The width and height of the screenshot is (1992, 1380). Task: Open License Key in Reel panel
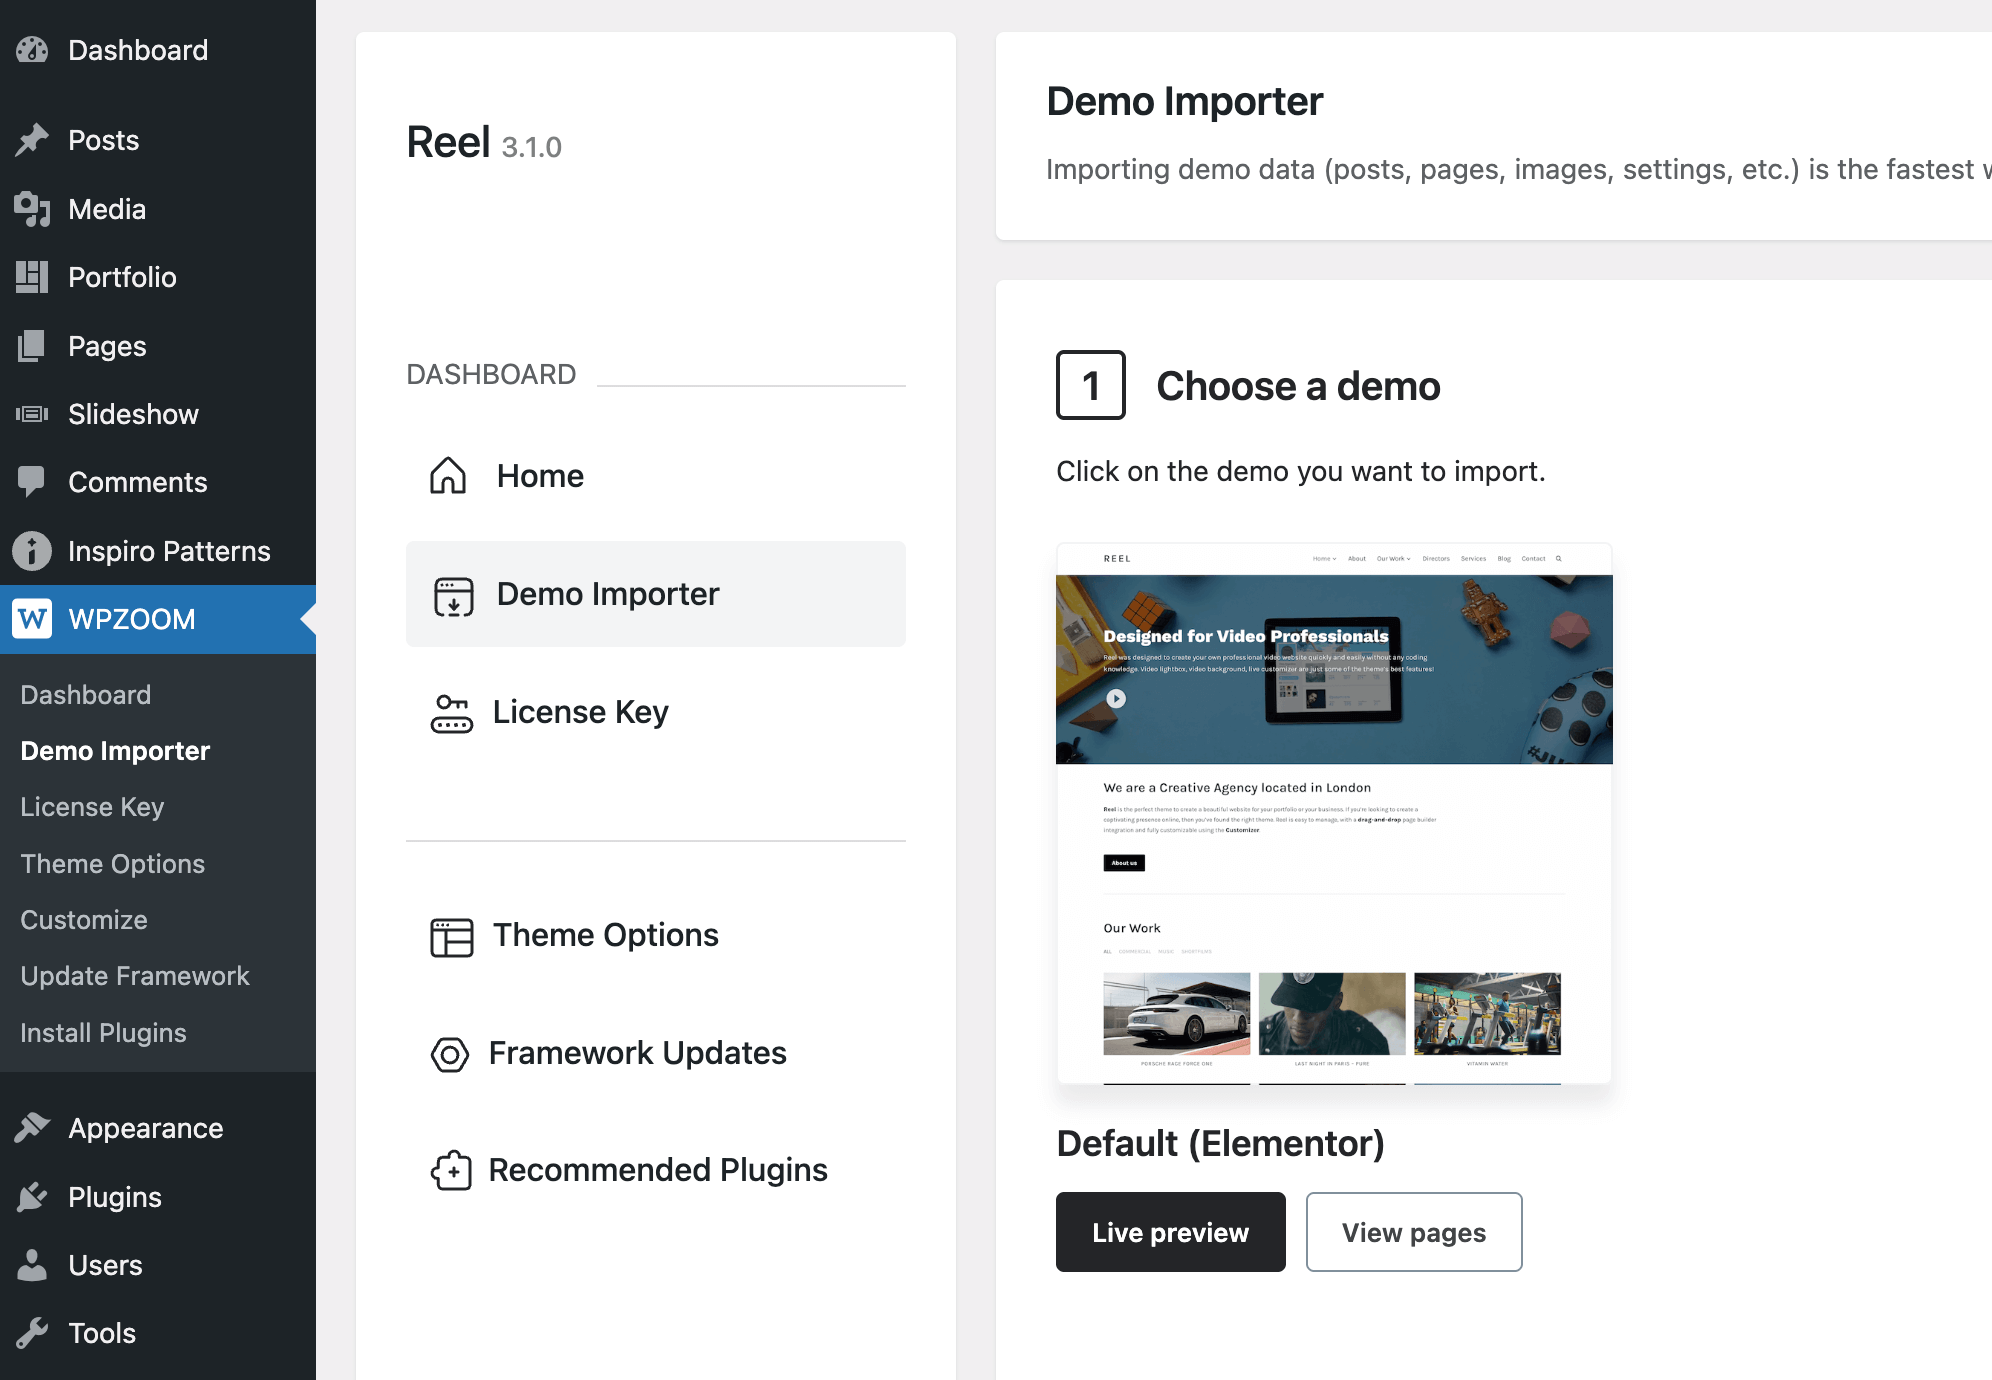click(656, 712)
